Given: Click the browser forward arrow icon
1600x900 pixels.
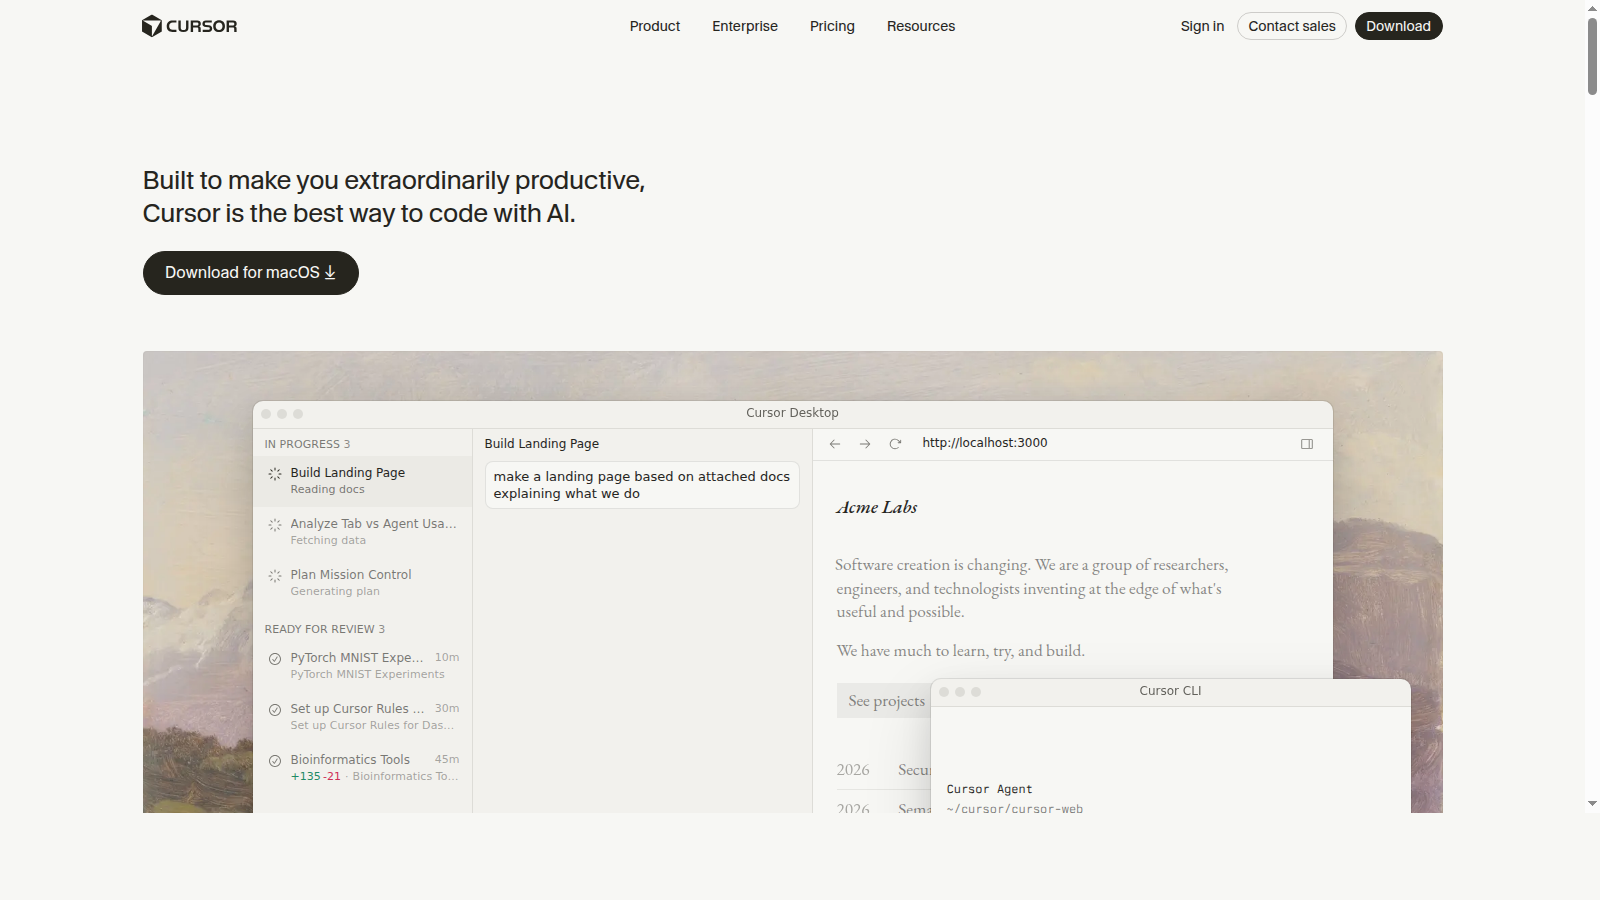Looking at the screenshot, I should 865,444.
